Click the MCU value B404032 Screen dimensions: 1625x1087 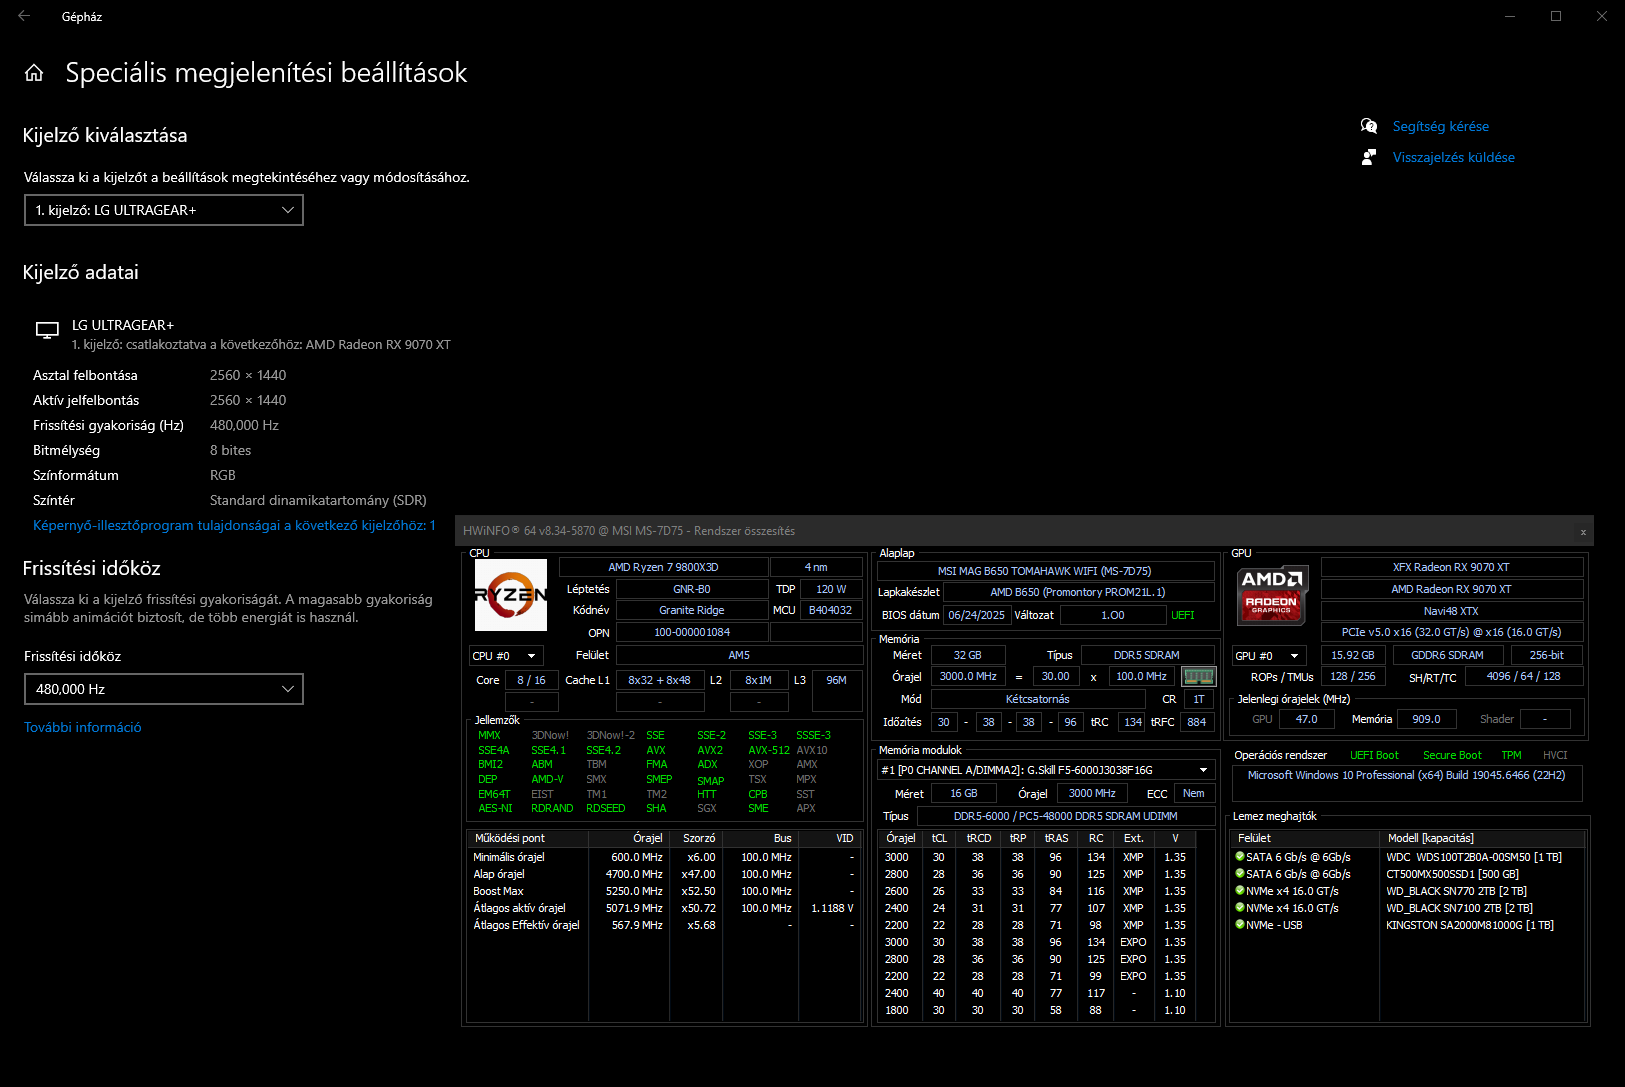coord(831,610)
